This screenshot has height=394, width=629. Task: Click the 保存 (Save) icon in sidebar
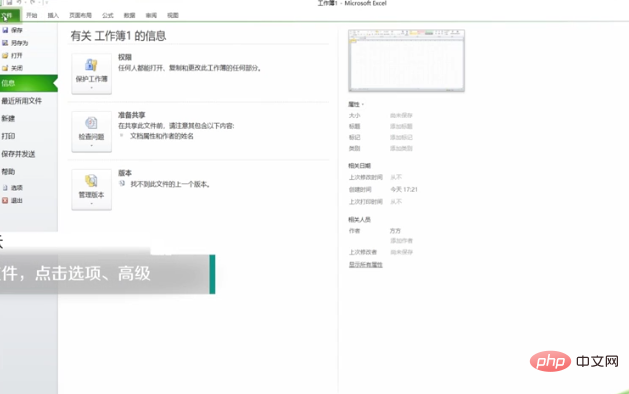pos(5,30)
